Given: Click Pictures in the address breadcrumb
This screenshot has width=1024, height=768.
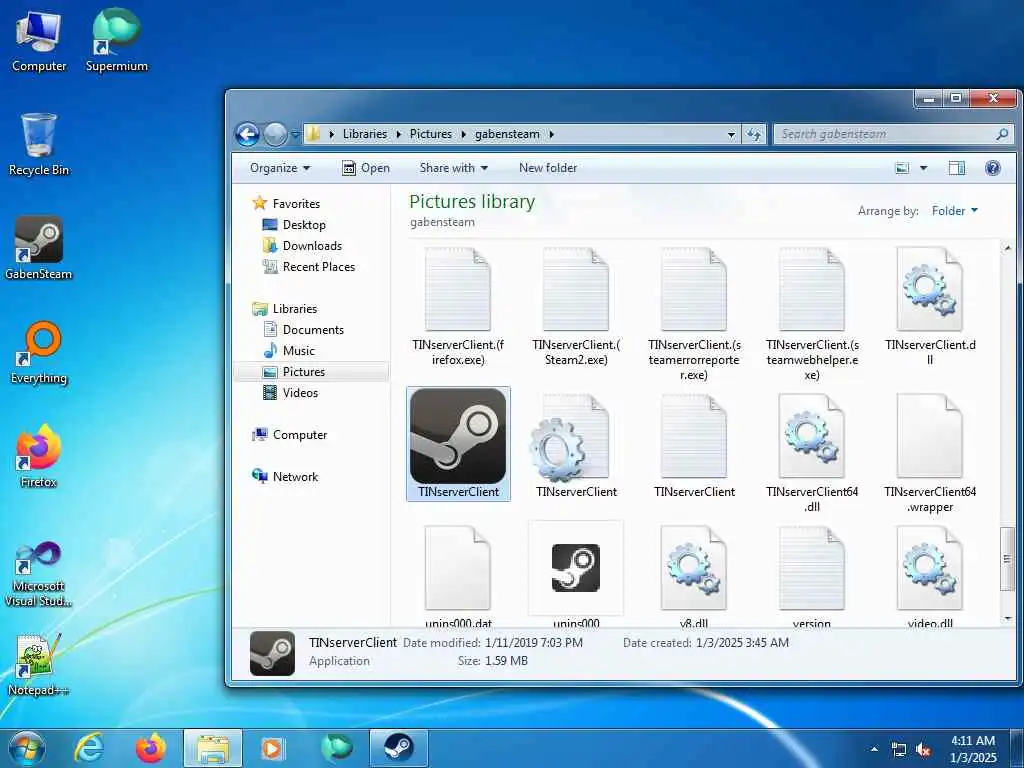Looking at the screenshot, I should (430, 134).
